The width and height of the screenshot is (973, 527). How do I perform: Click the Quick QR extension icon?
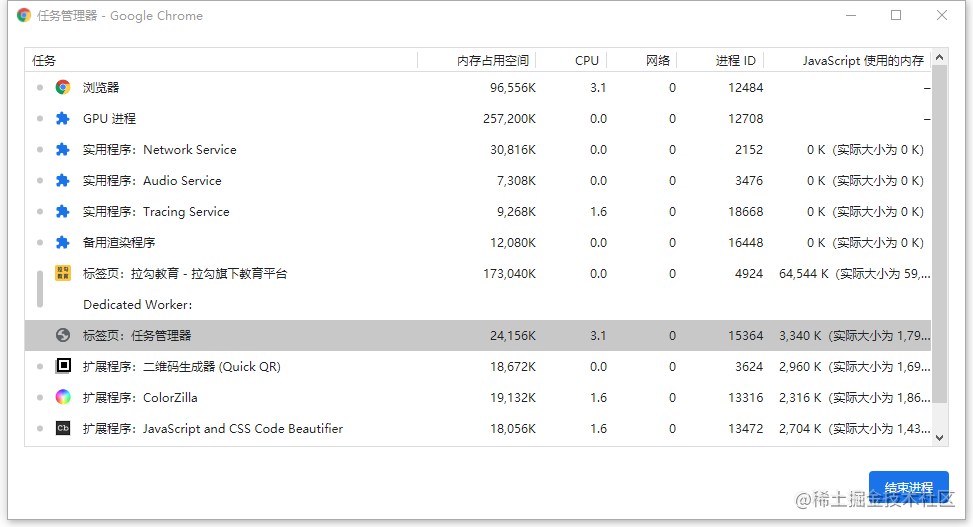coord(63,366)
